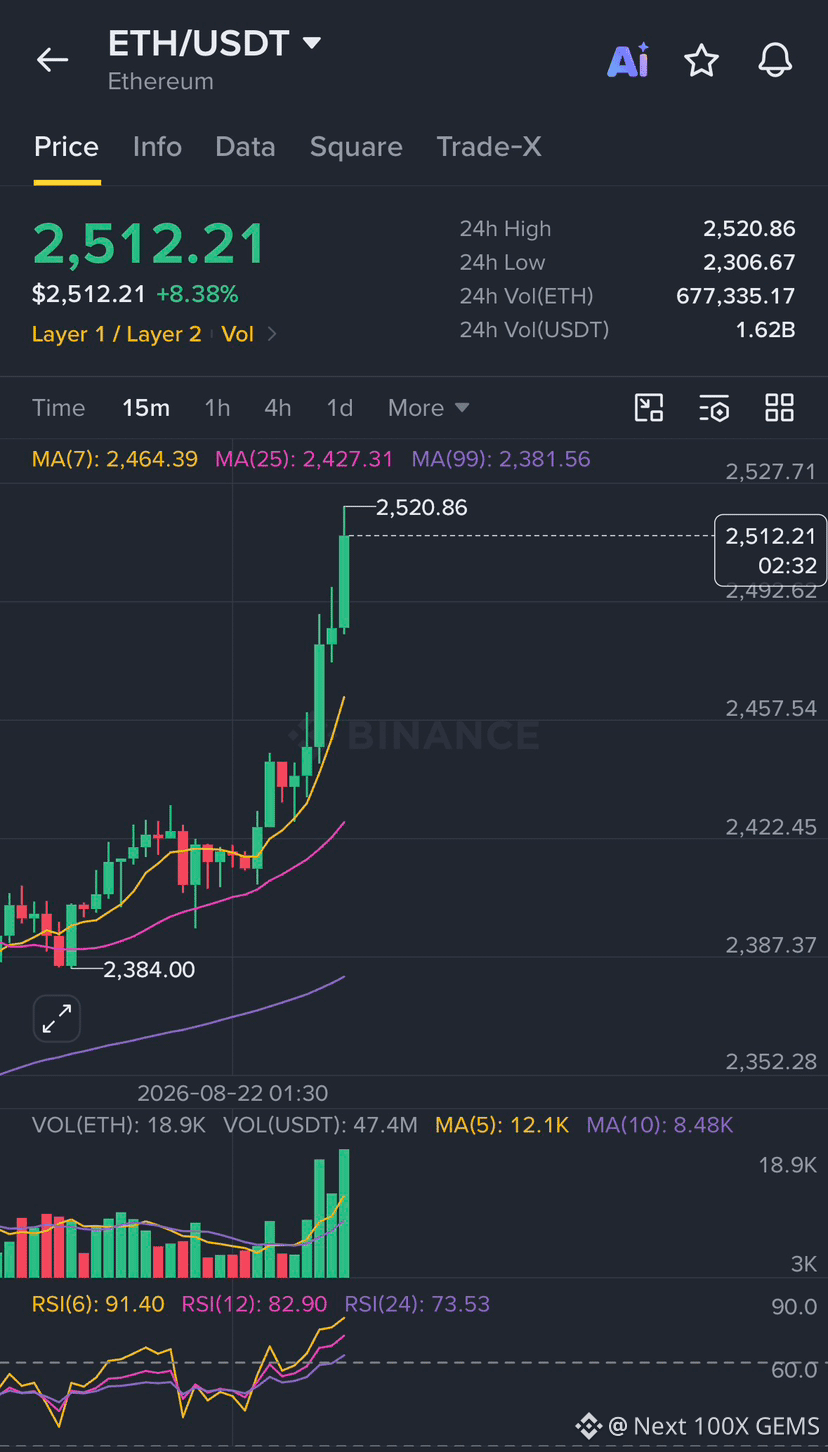Open the chart indicator settings icon

click(714, 408)
